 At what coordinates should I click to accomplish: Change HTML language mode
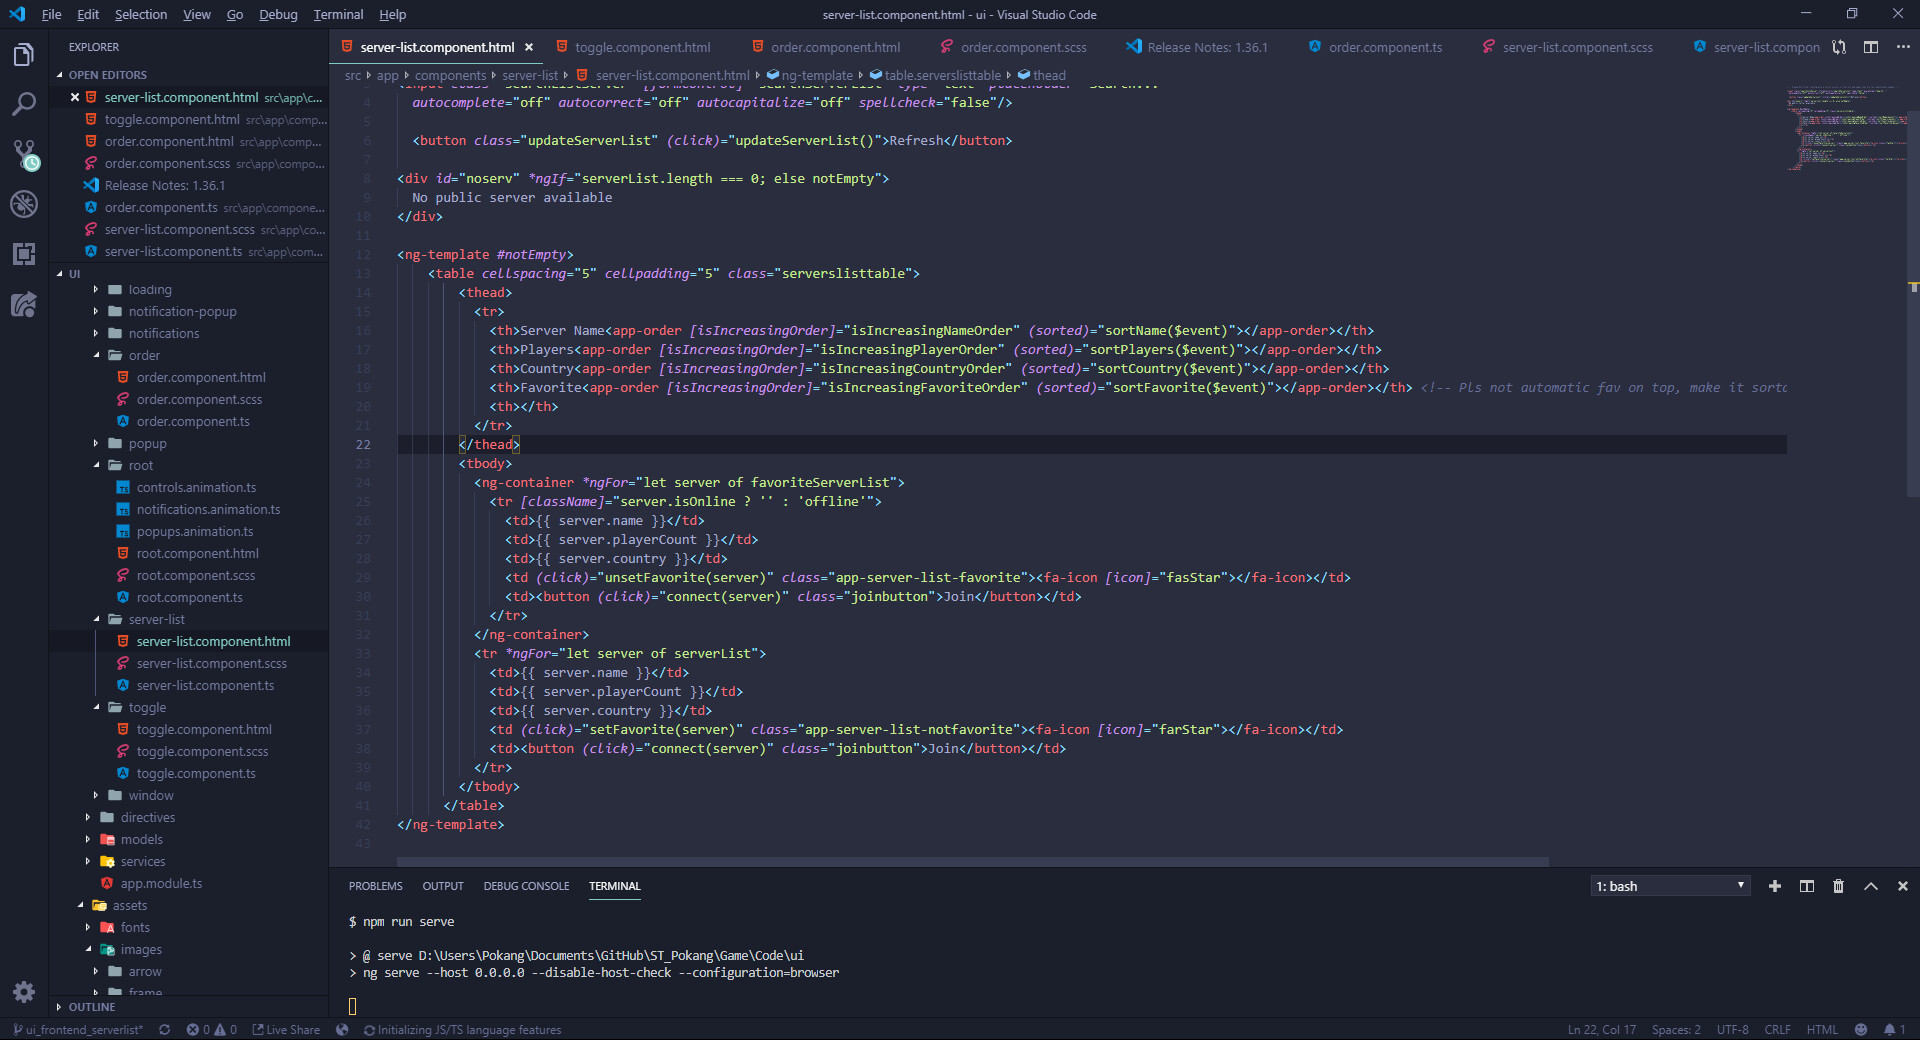point(1822,1030)
